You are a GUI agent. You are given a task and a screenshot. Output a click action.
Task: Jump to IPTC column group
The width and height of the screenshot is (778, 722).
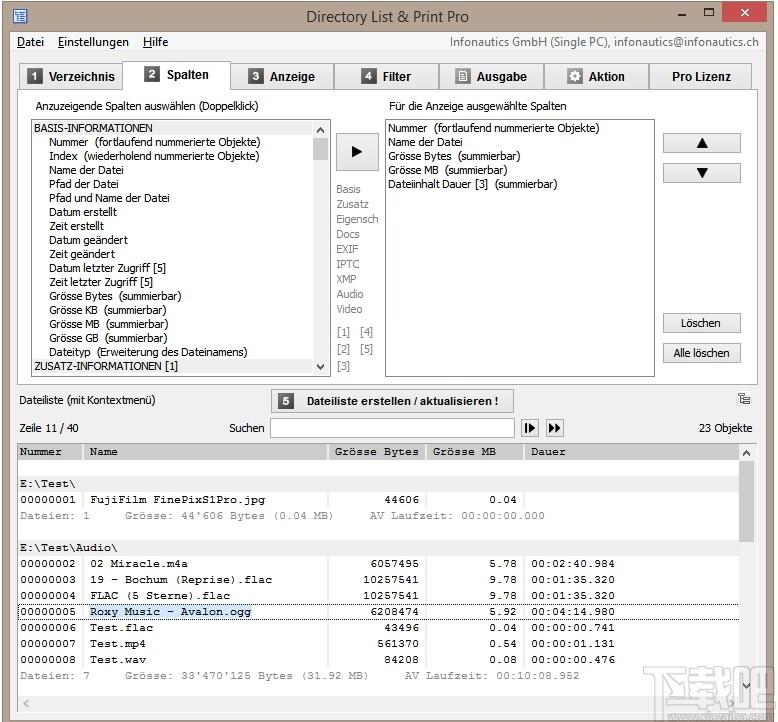pos(348,264)
